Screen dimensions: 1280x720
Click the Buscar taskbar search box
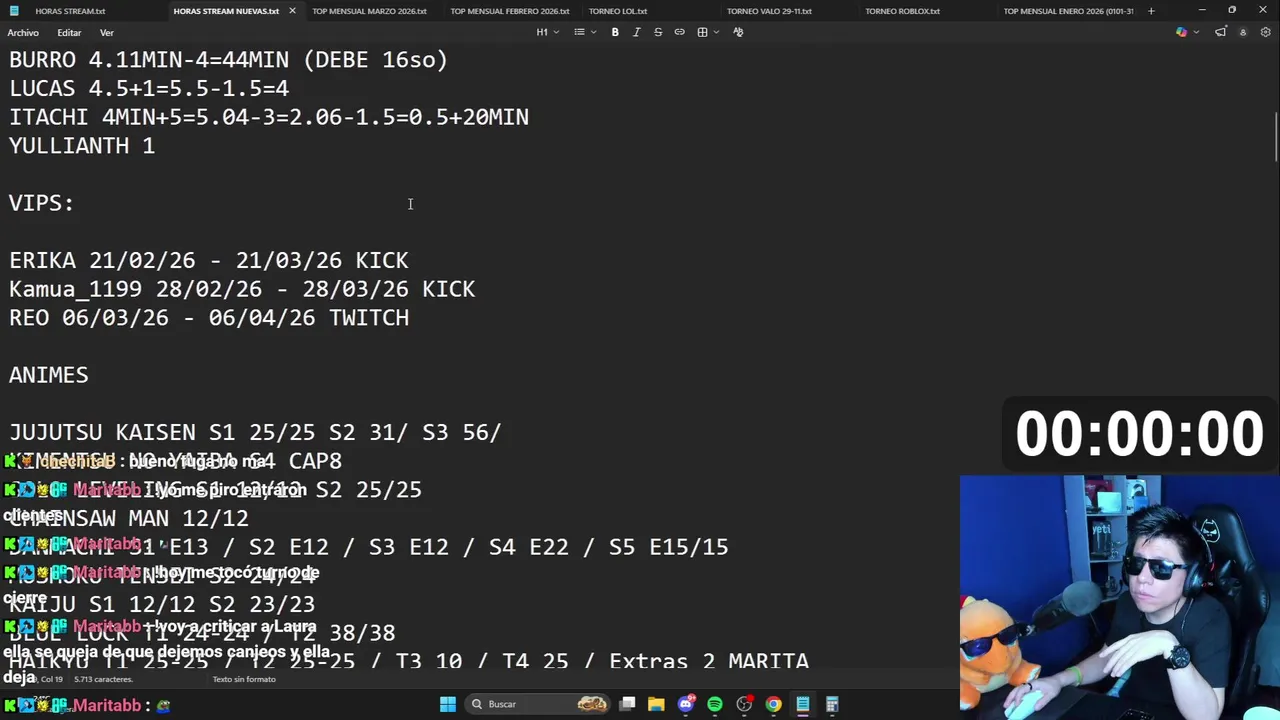point(538,704)
